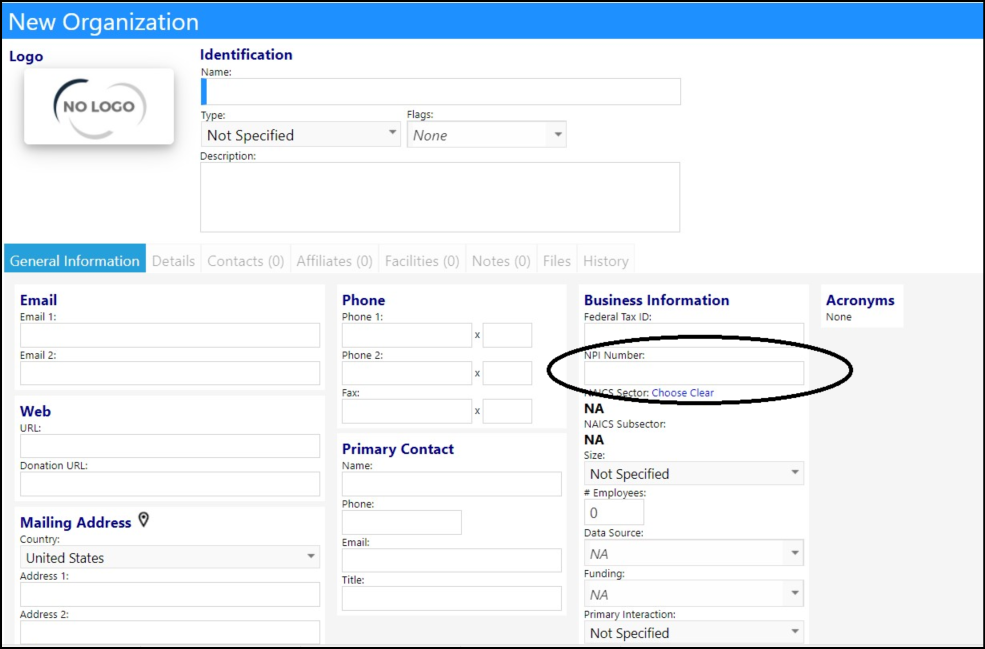The height and width of the screenshot is (649, 985).
Task: Click the 'Business Information' heading
Action: 656,300
